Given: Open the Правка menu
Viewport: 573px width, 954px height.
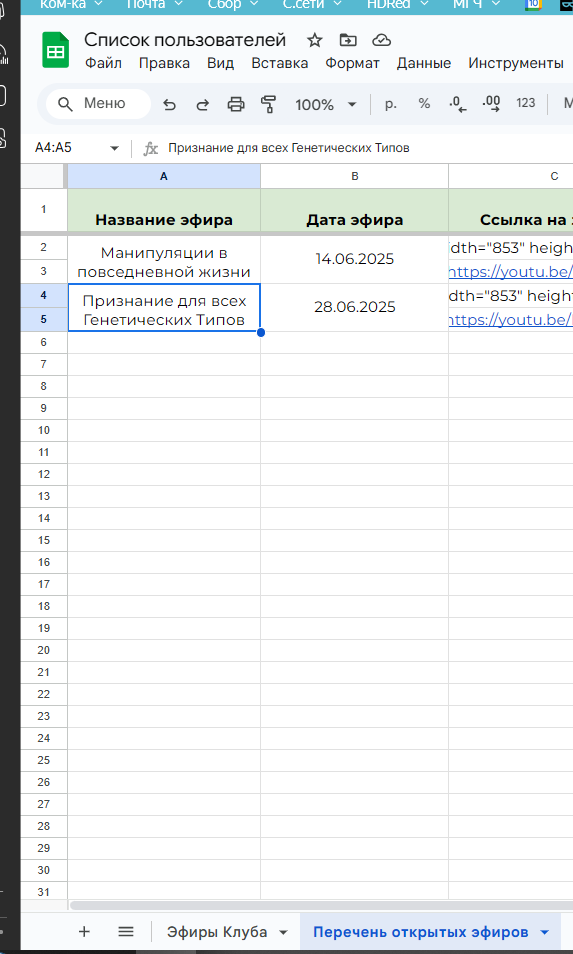Looking at the screenshot, I should point(164,63).
